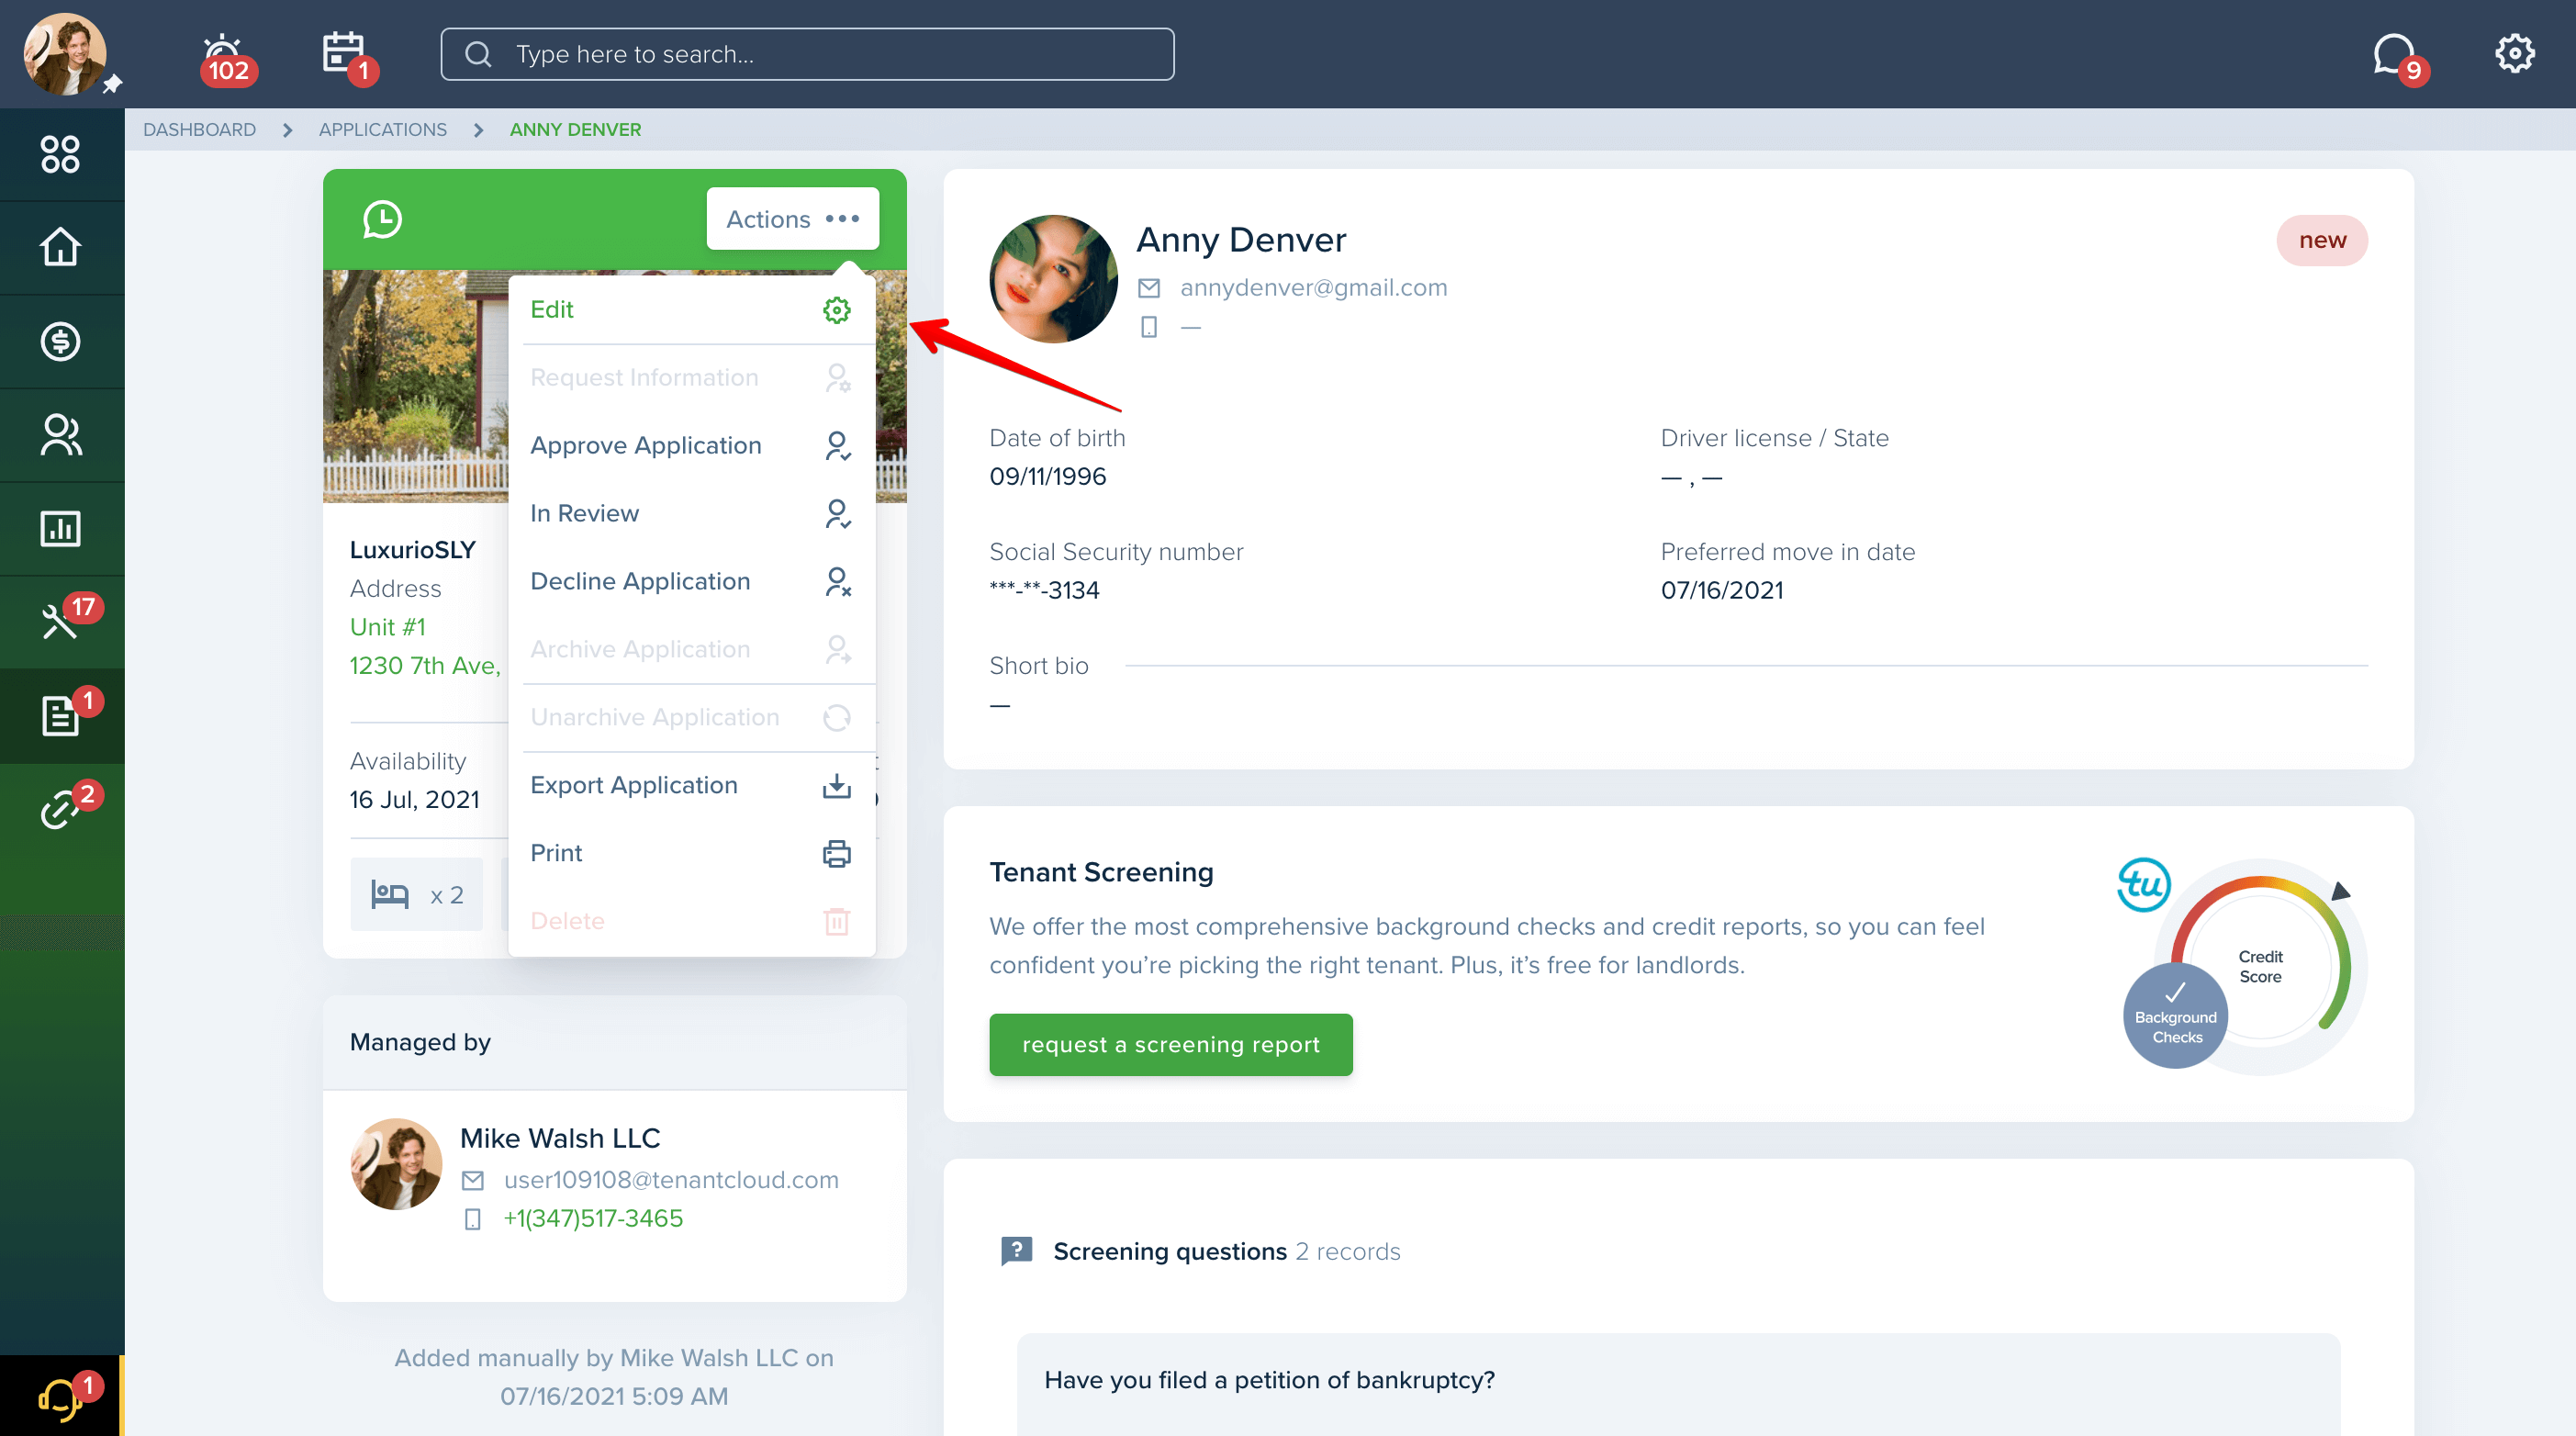Click the bankruptcy petition screening question
The width and height of the screenshot is (2576, 1436).
(x=1269, y=1381)
